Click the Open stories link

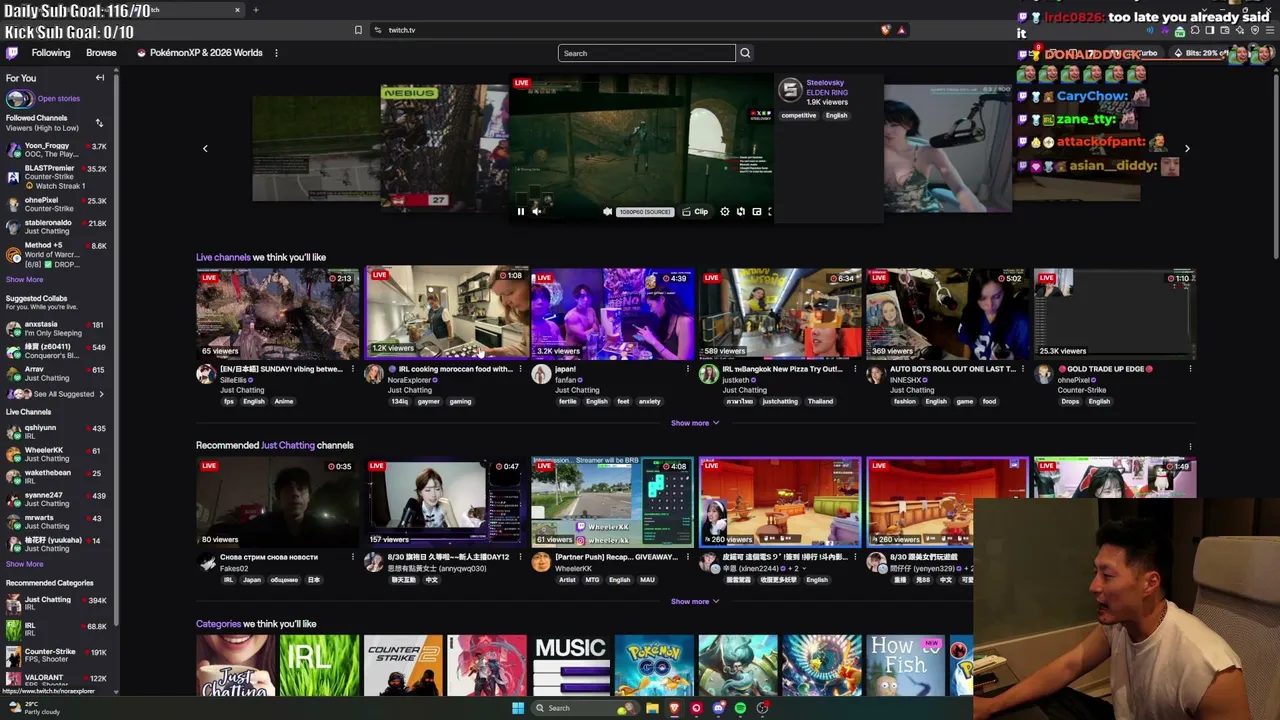click(59, 98)
